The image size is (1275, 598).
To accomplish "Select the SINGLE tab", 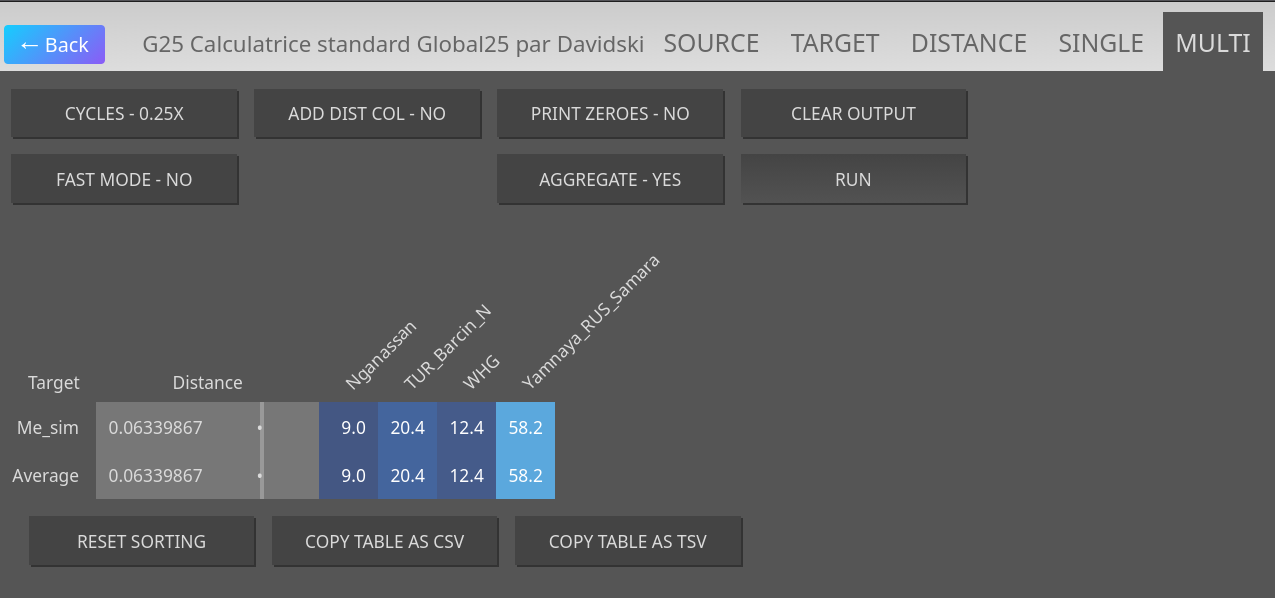I will (x=1101, y=43).
